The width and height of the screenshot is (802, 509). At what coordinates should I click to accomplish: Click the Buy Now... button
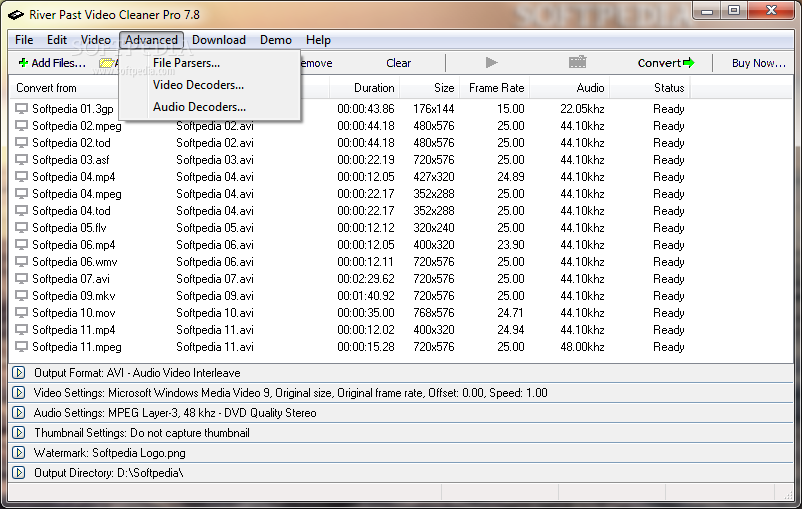[759, 63]
